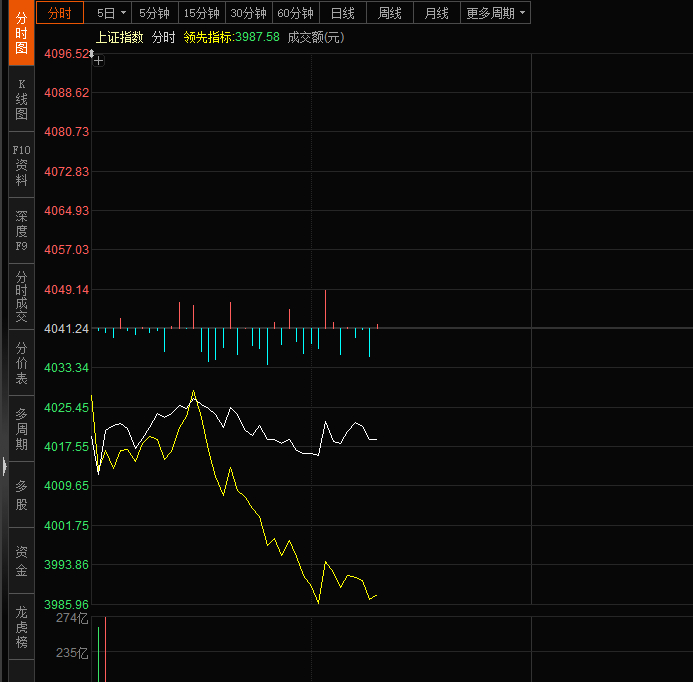Screen dimensions: 693x682
Task: Click the 4049.14 price label
Action: 67,290
